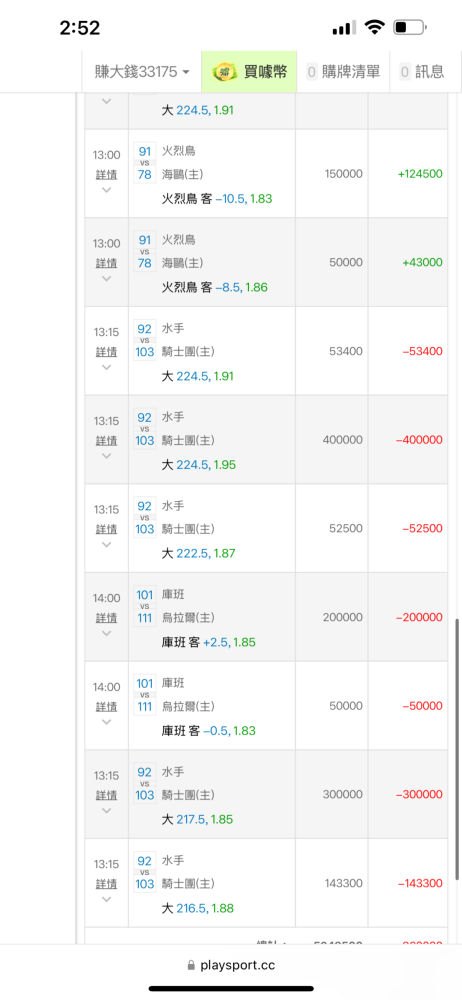Open the 訊息 messages tab
Screen dimensions: 462x1000
coord(422,71)
